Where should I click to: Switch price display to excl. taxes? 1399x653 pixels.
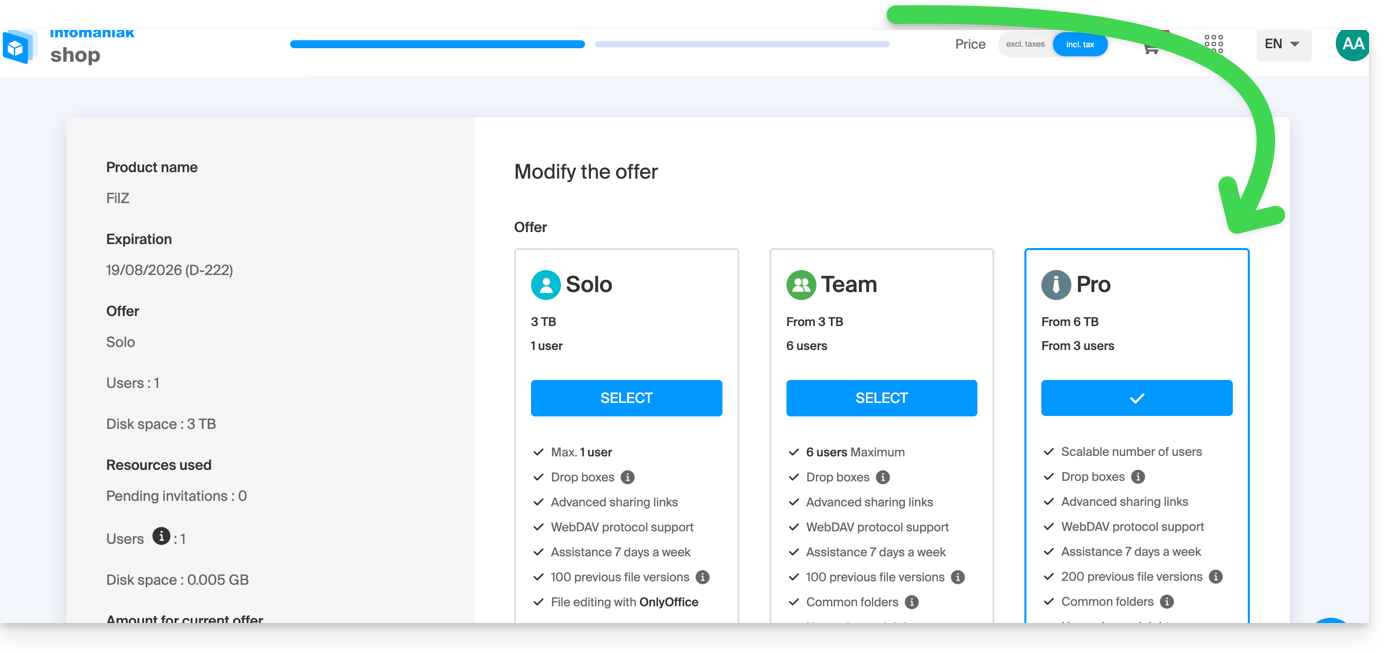(1025, 45)
